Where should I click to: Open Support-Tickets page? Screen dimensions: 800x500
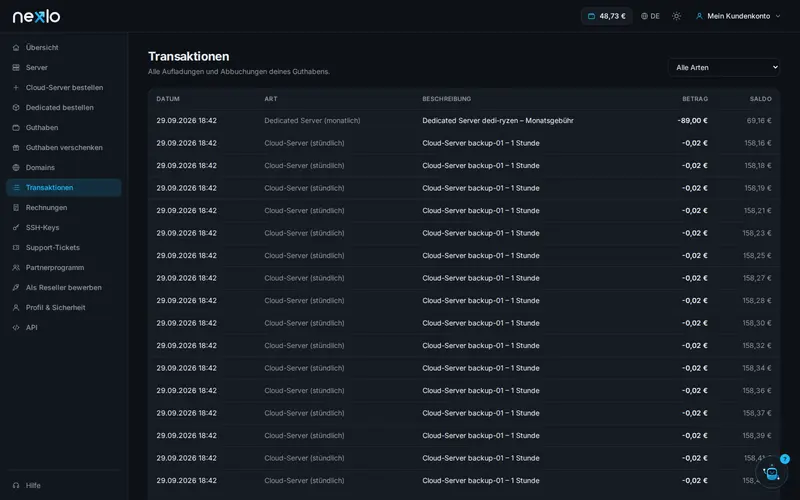[64, 247]
